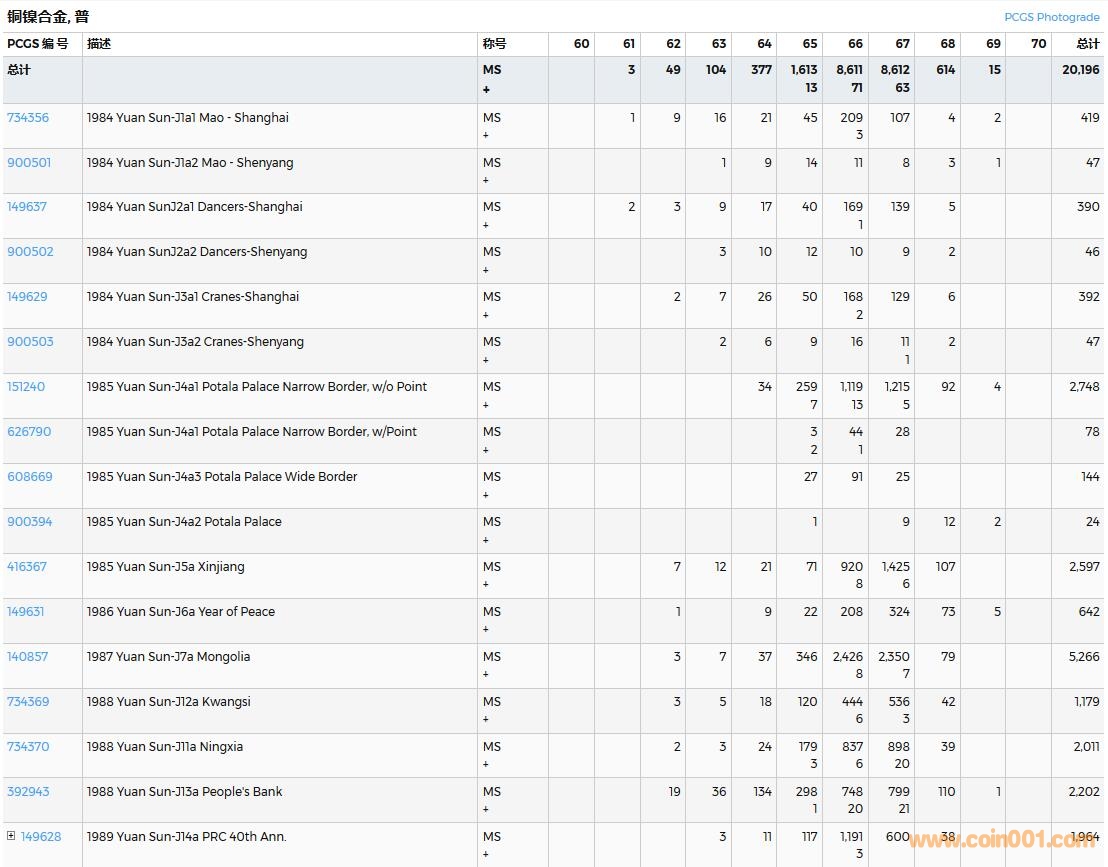This screenshot has width=1108, height=867.
Task: Open the PCGS Photograde link
Action: (1051, 17)
